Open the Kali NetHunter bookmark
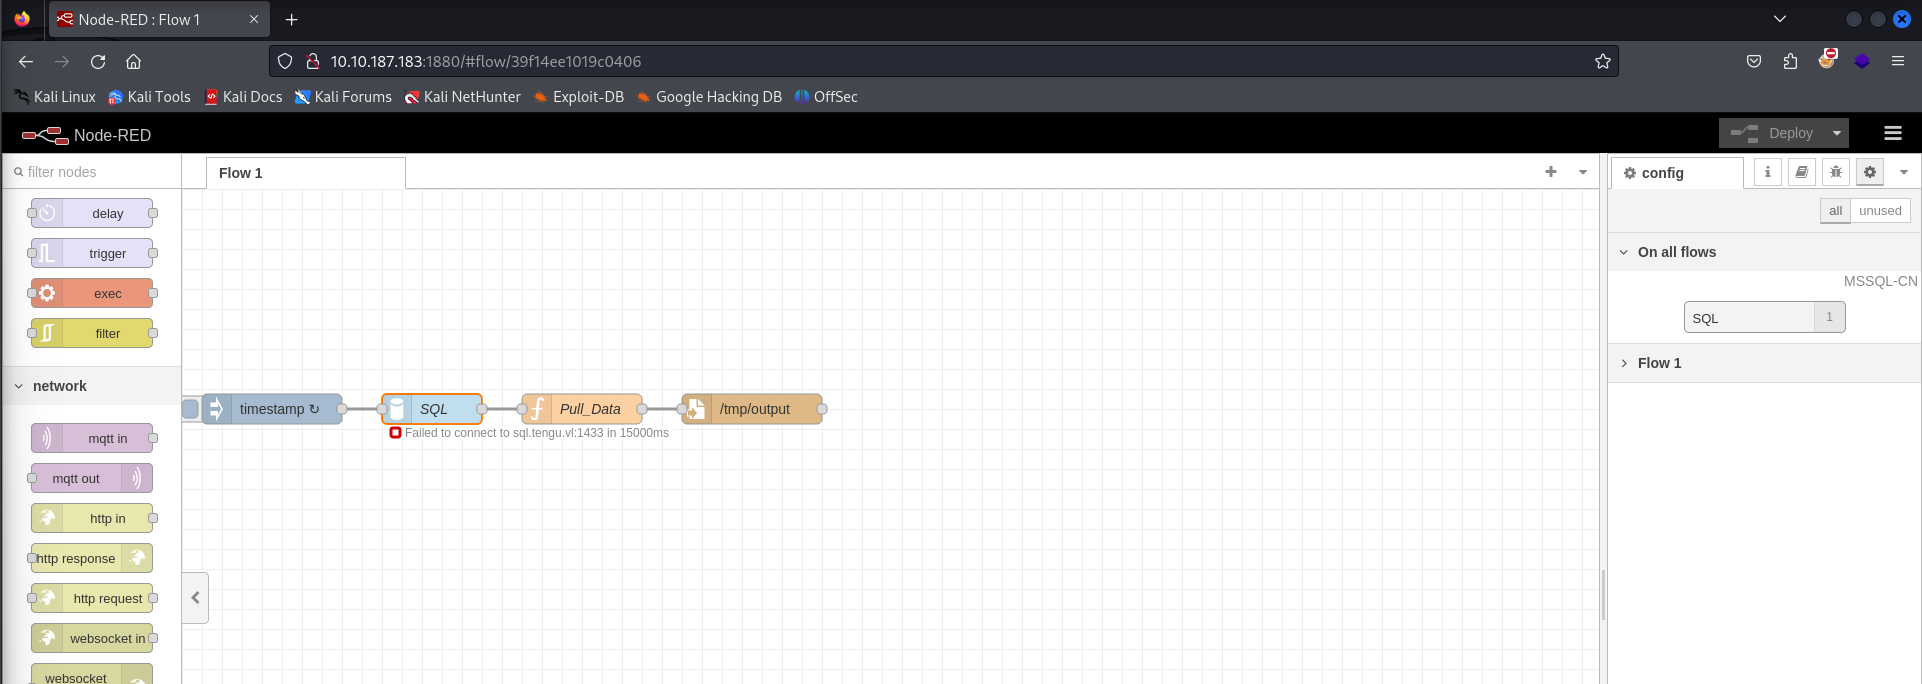 pos(462,97)
